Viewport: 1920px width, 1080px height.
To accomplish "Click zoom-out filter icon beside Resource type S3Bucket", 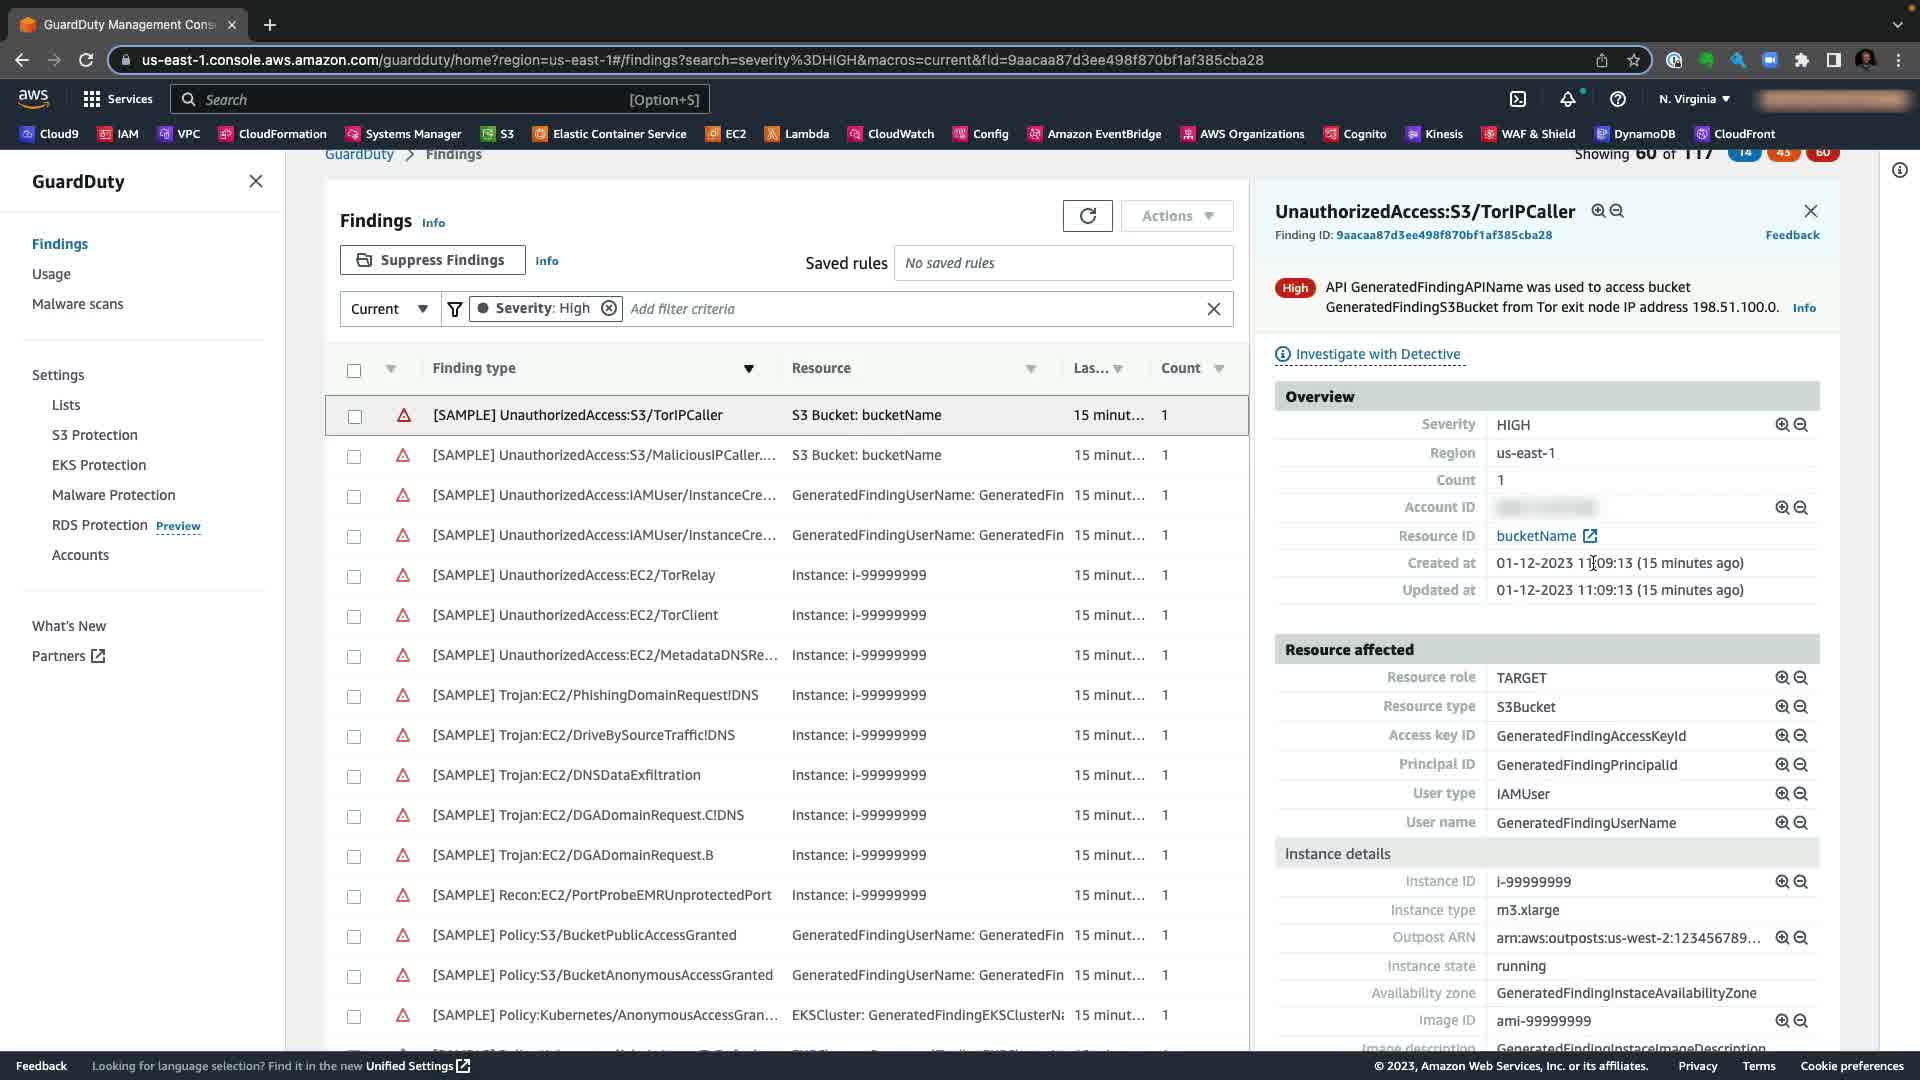I will [1801, 707].
